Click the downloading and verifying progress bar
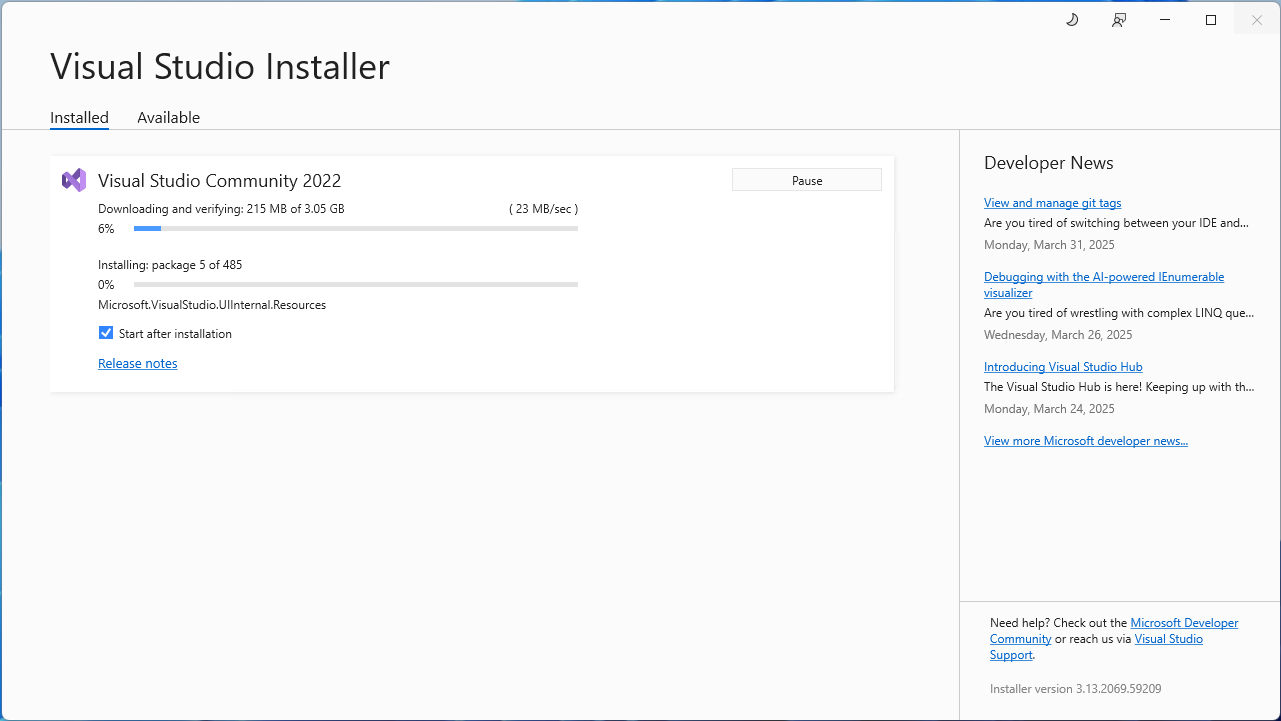Image resolution: width=1281 pixels, height=721 pixels. pyautogui.click(x=356, y=229)
